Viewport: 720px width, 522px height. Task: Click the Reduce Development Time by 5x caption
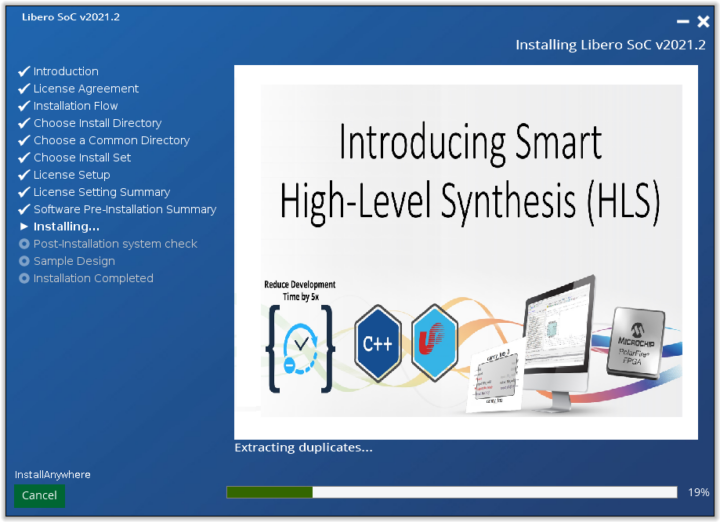point(300,291)
